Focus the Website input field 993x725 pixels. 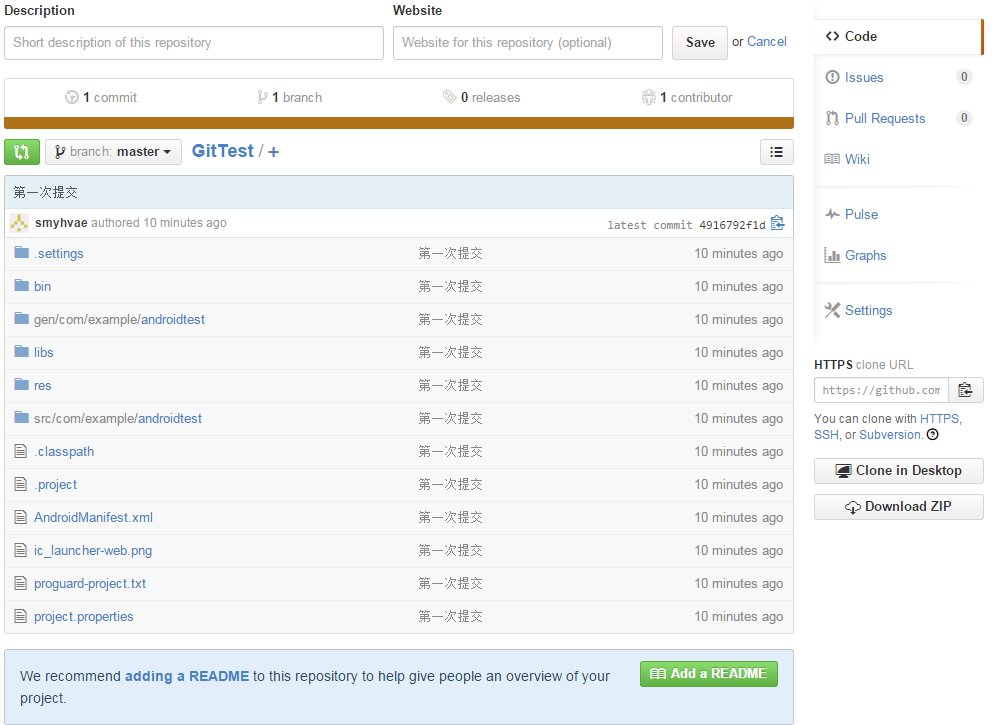point(528,43)
